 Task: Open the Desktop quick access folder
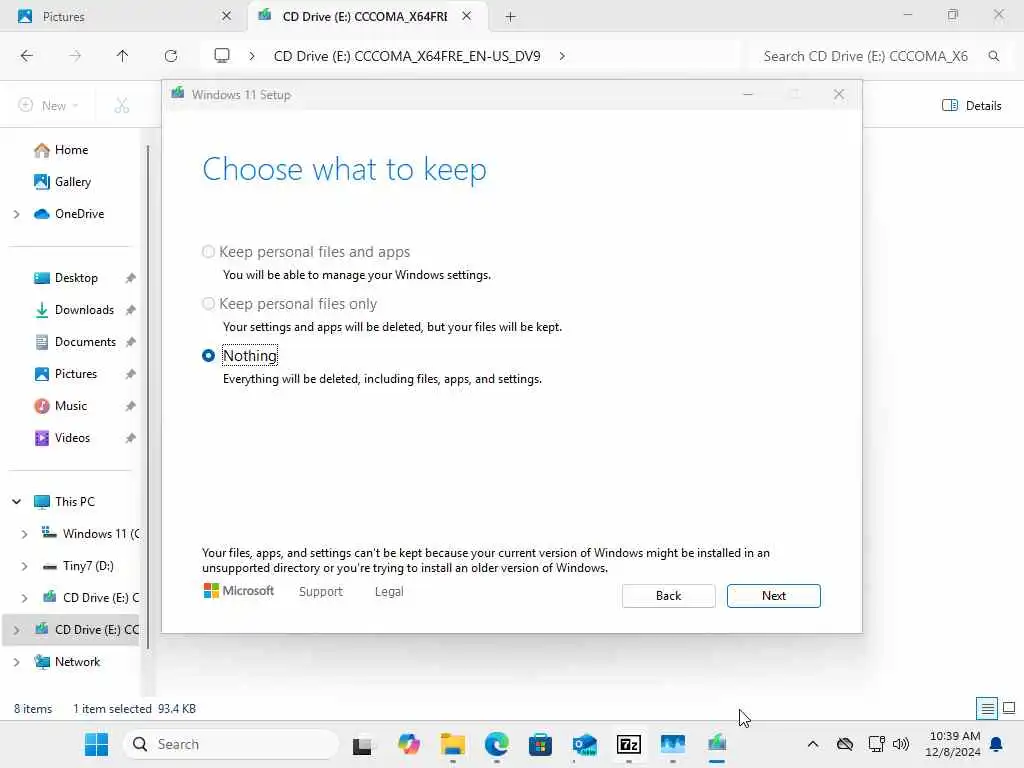(x=65, y=278)
